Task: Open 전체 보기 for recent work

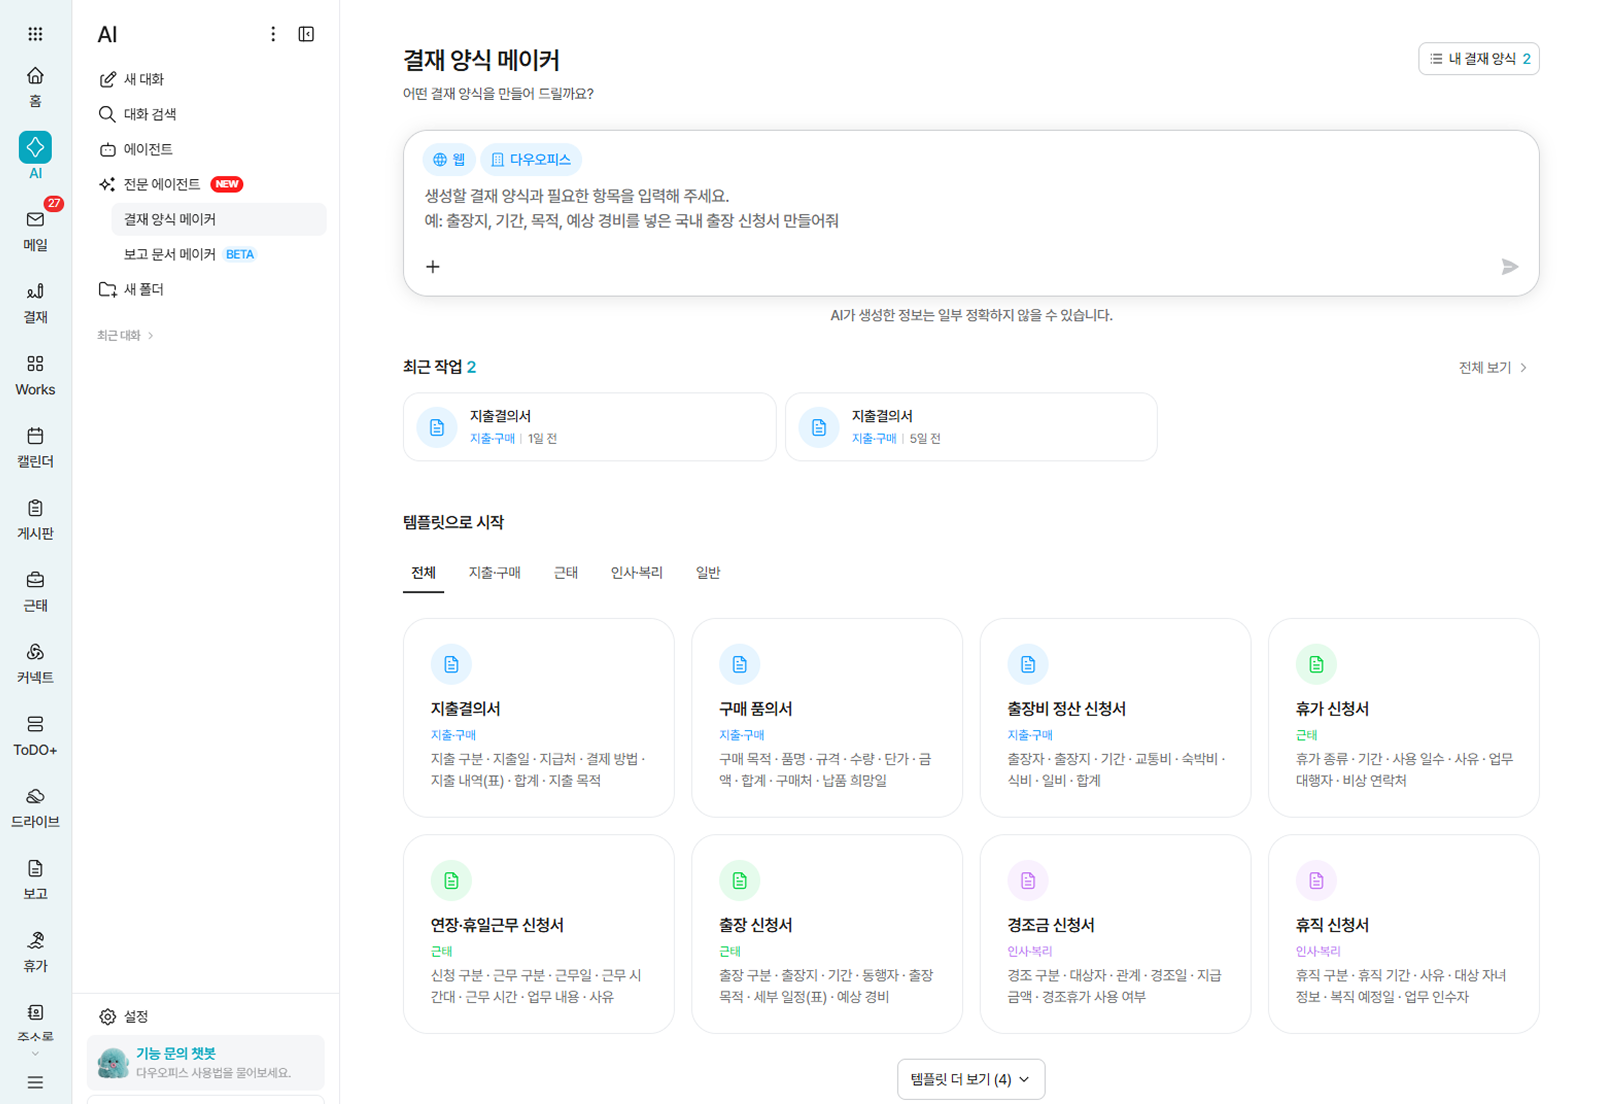Action: (x=1493, y=367)
